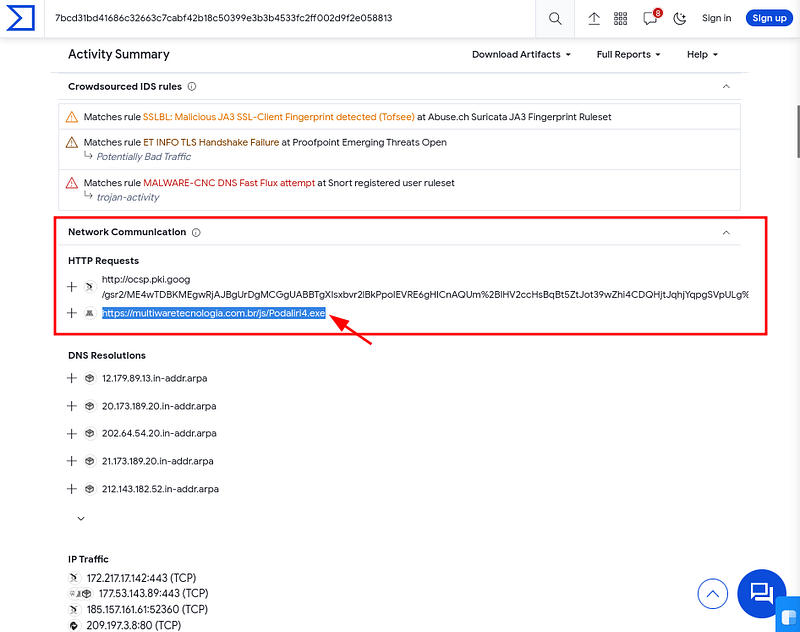Toggle dark mode moon icon
The width and height of the screenshot is (800, 632).
(x=679, y=19)
